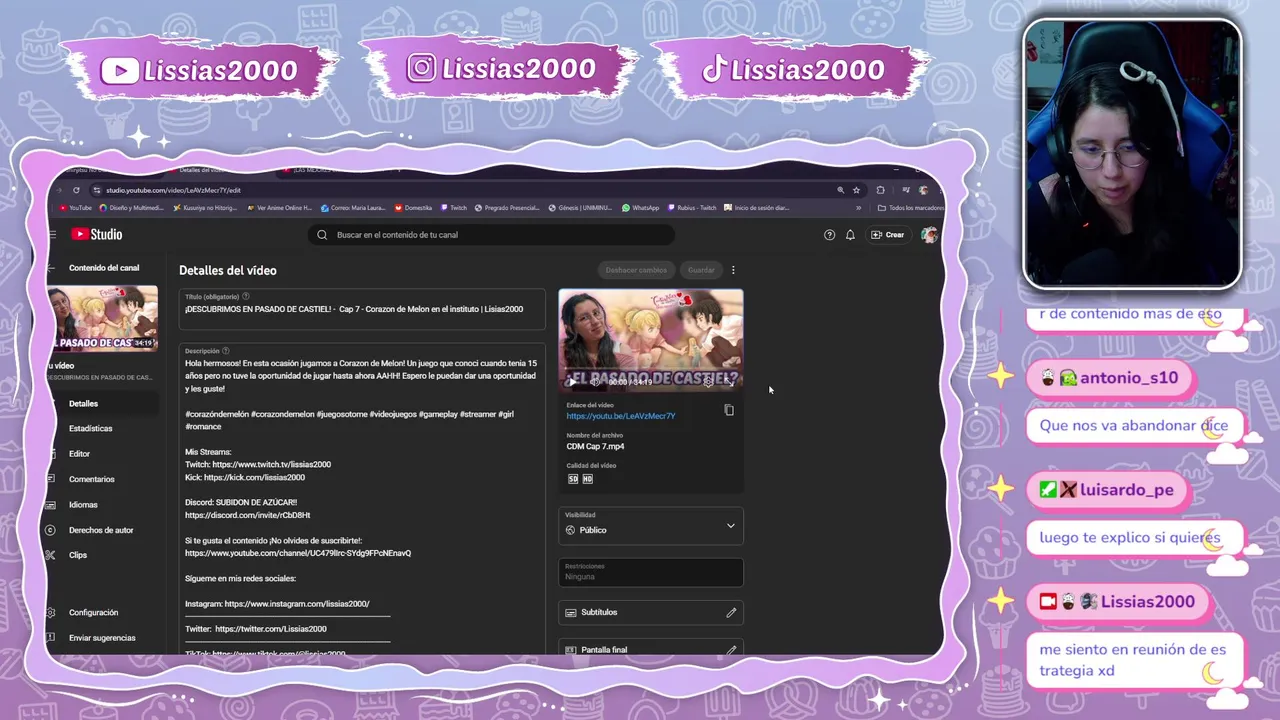1280x720 pixels.
Task: Open the youtu.be video link
Action: 620,416
